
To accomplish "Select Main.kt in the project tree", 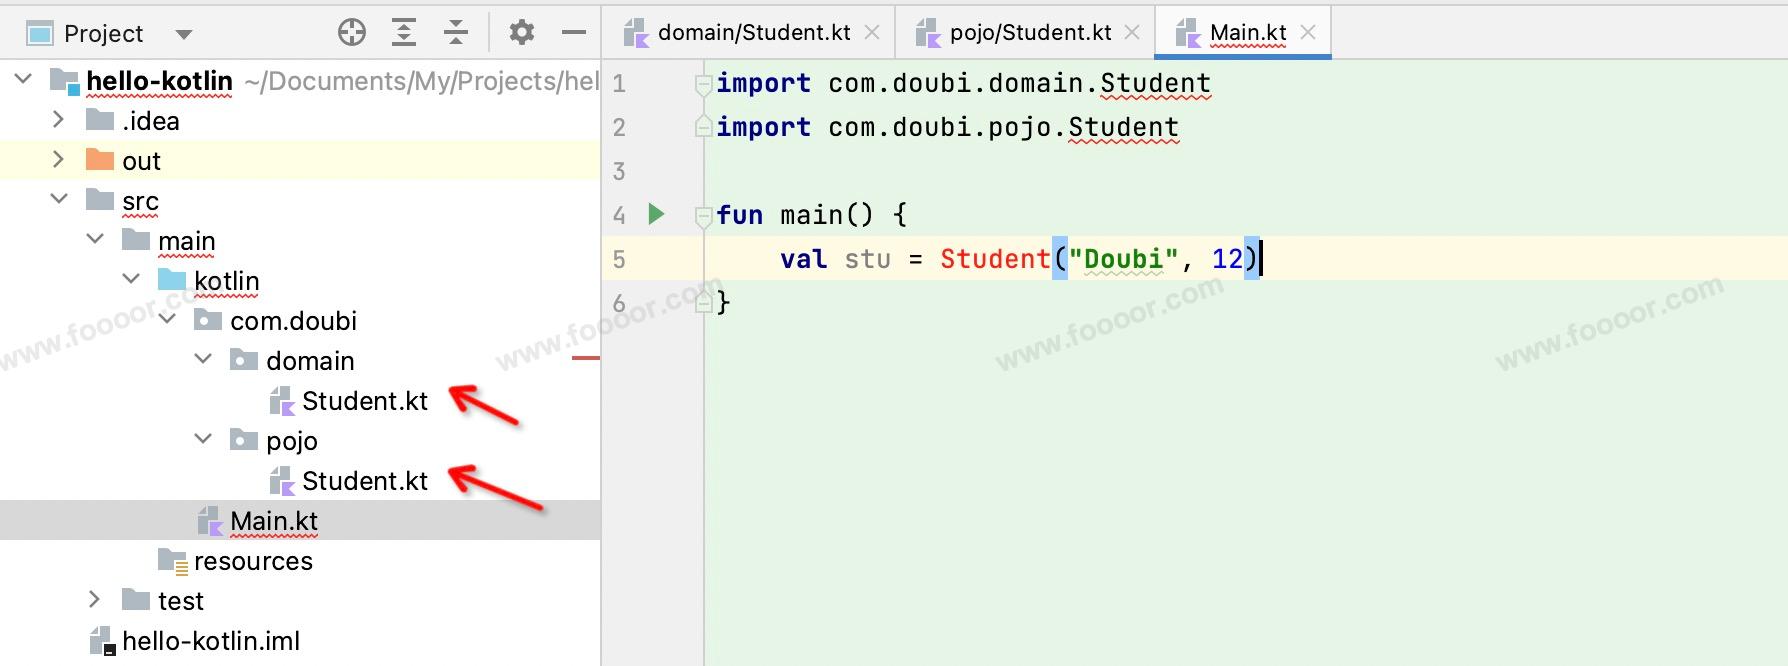I will coord(273,521).
